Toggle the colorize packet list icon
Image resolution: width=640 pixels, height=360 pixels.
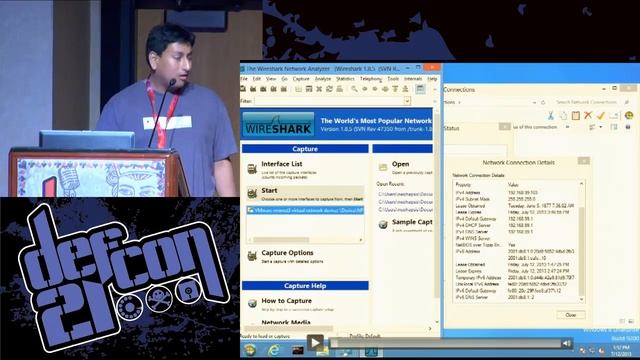click(x=420, y=89)
